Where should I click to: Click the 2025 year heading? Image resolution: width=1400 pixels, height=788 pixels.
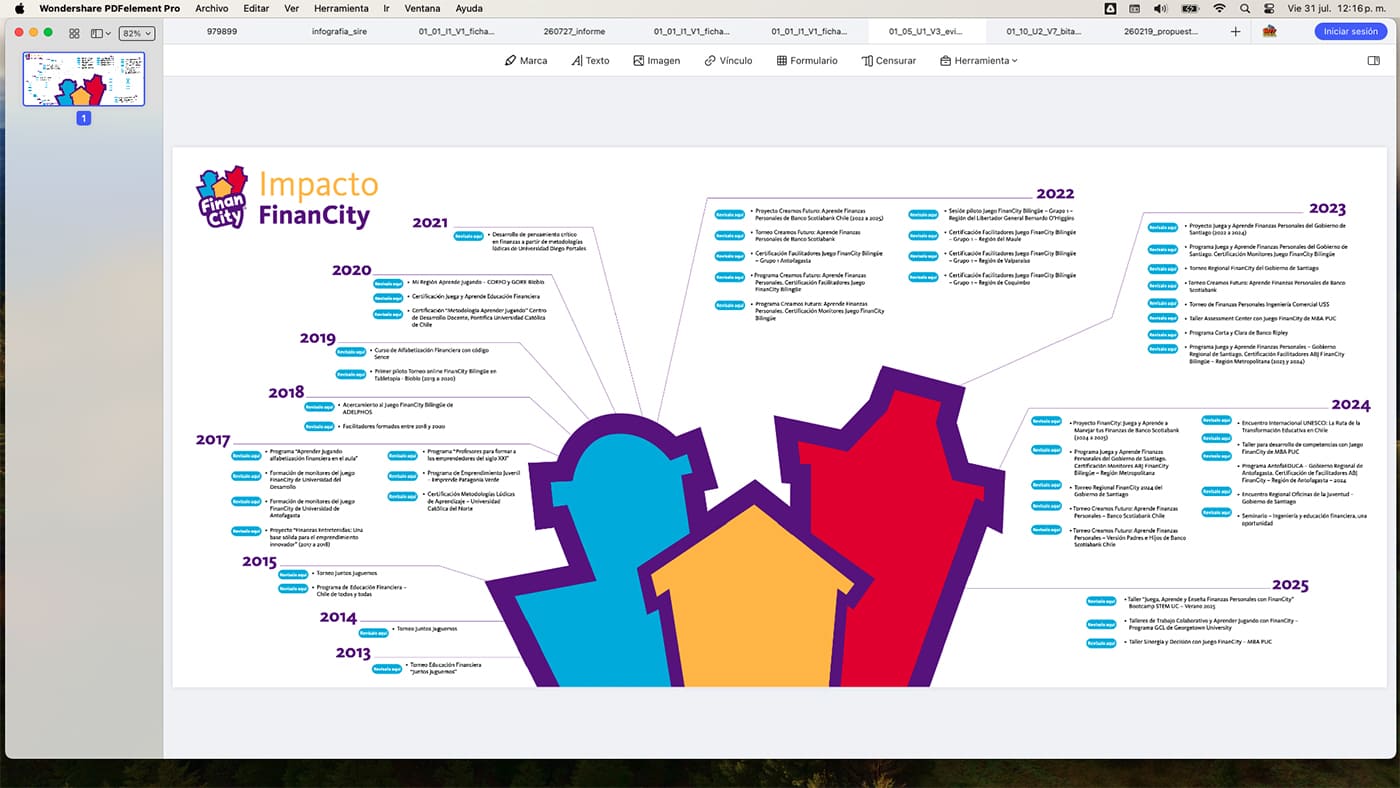(1290, 585)
